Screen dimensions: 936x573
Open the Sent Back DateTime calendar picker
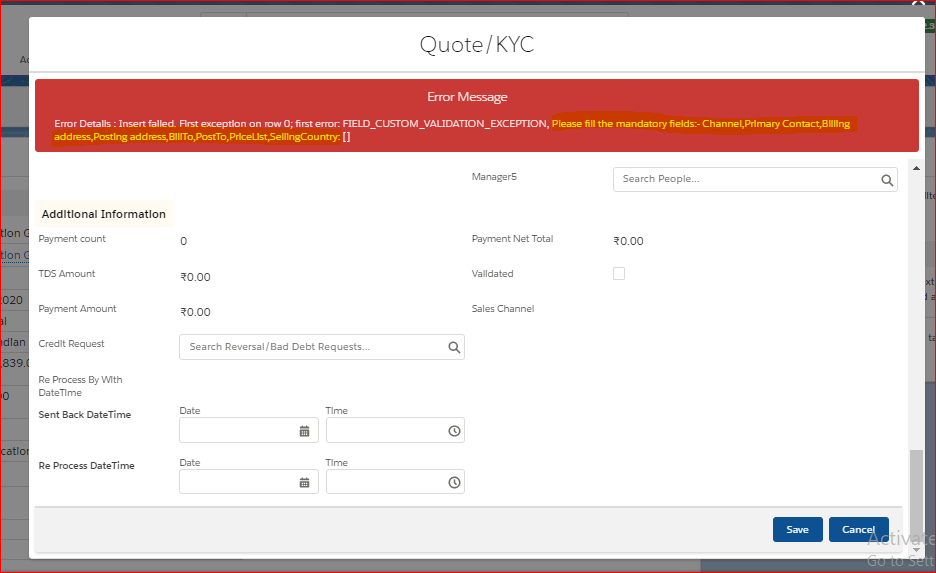pyautogui.click(x=304, y=431)
